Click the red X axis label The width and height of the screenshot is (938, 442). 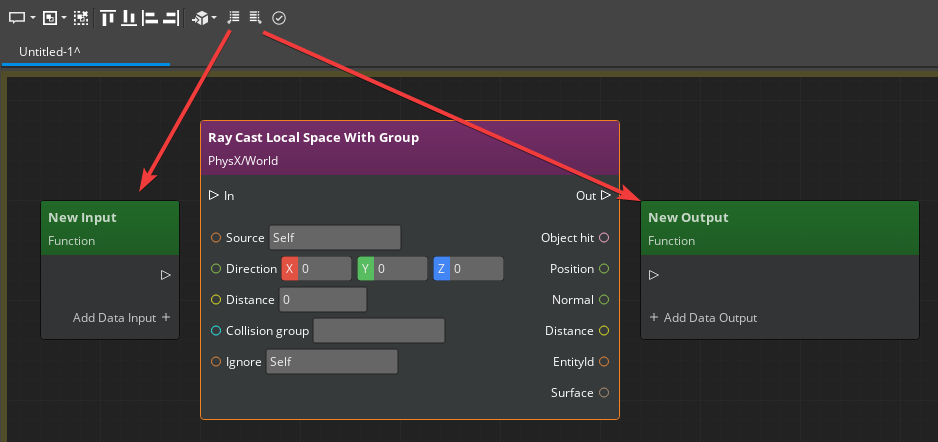(290, 269)
